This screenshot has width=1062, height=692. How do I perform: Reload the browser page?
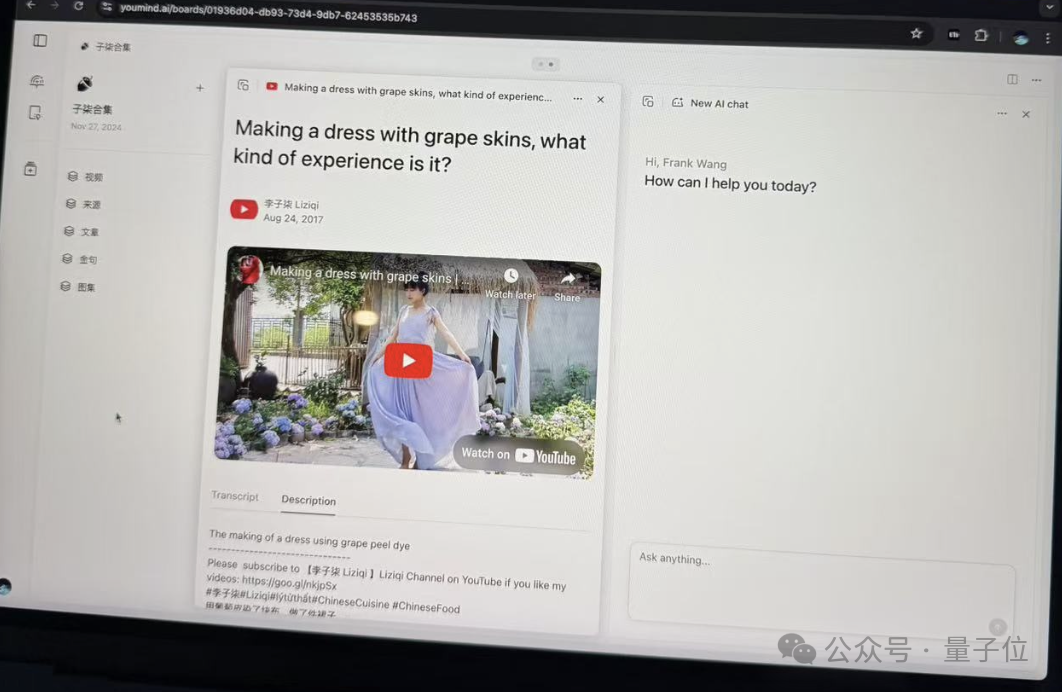(79, 6)
